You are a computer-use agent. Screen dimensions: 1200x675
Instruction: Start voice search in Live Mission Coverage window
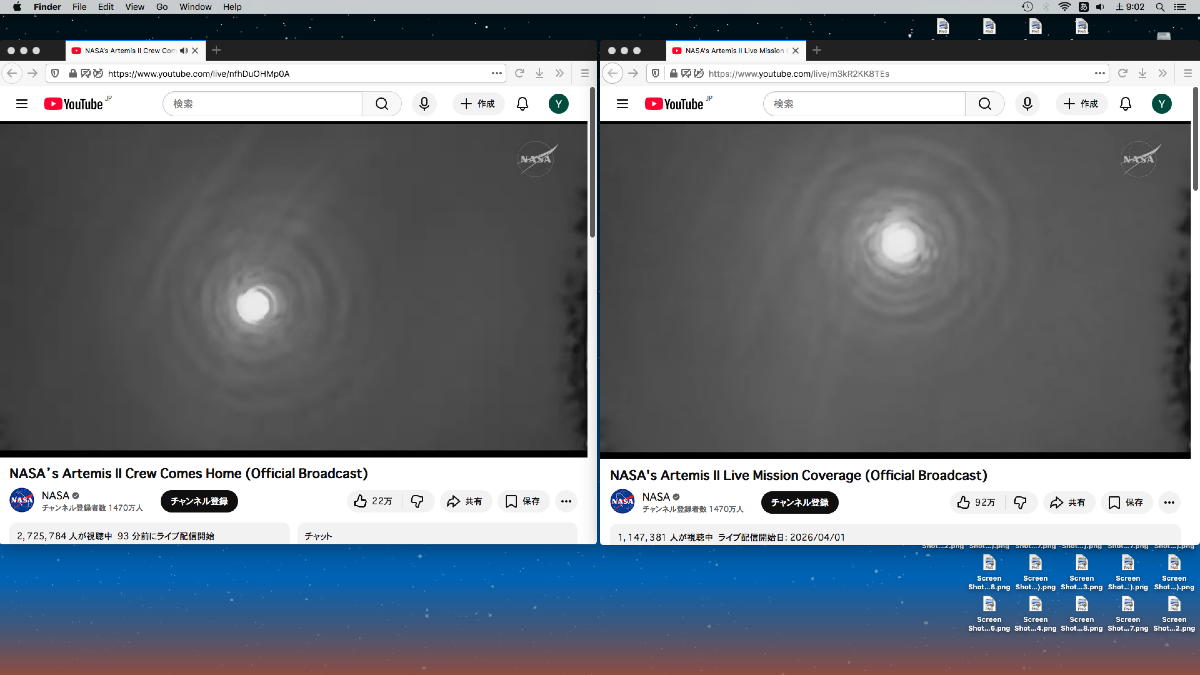pos(1027,103)
